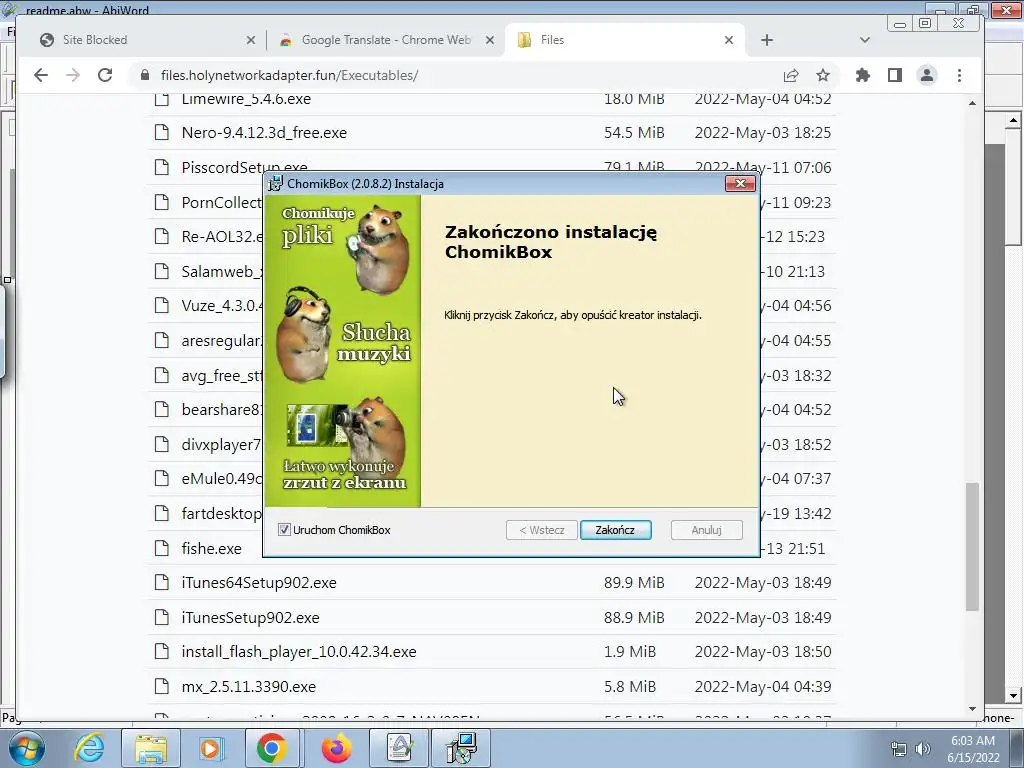Click the date 2022-May-04 04:39
Viewport: 1024px width, 768px height.
pyautogui.click(x=763, y=686)
